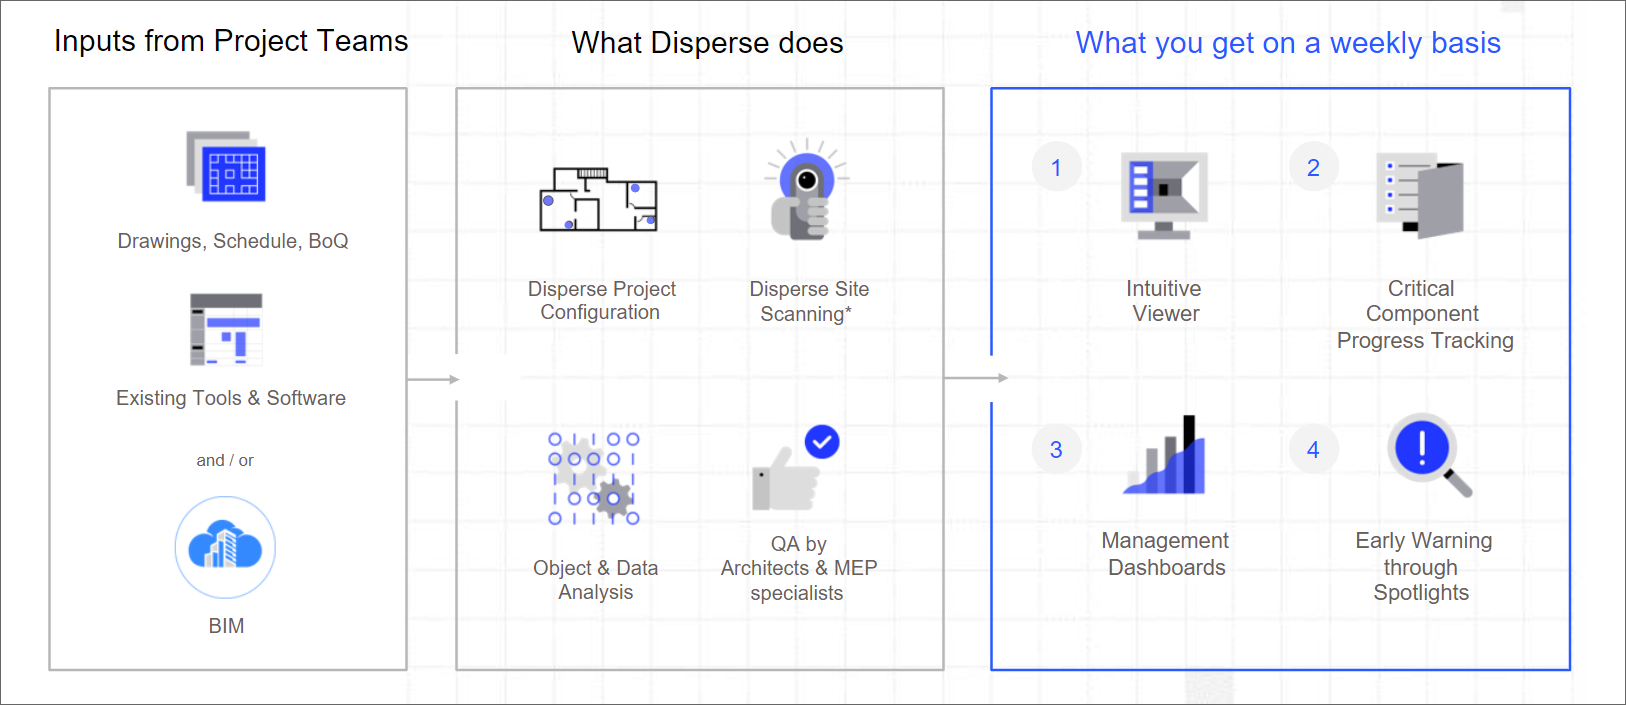Click the Object & Data Analysis icon

[x=594, y=479]
